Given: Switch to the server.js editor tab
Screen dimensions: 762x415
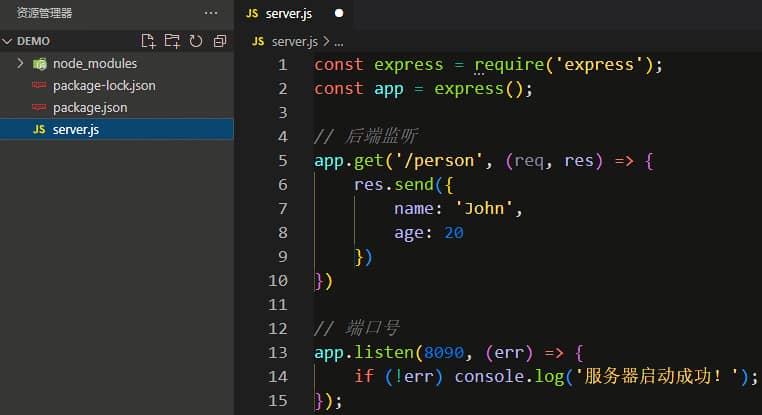Looking at the screenshot, I should click(288, 14).
